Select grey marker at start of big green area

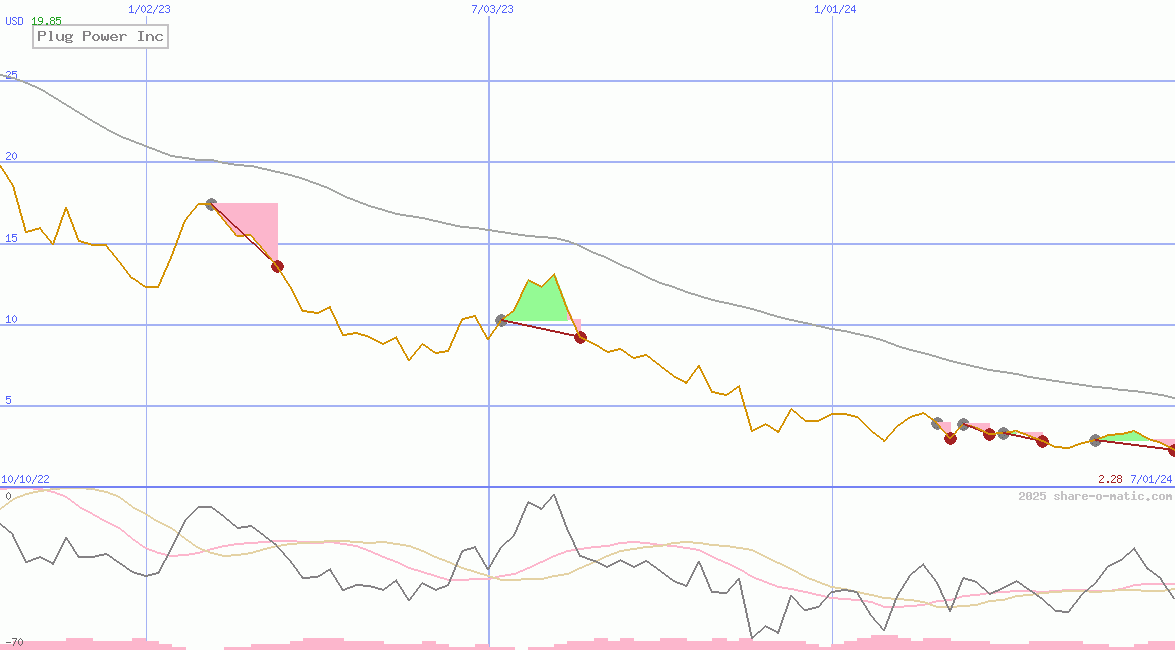coord(502,320)
